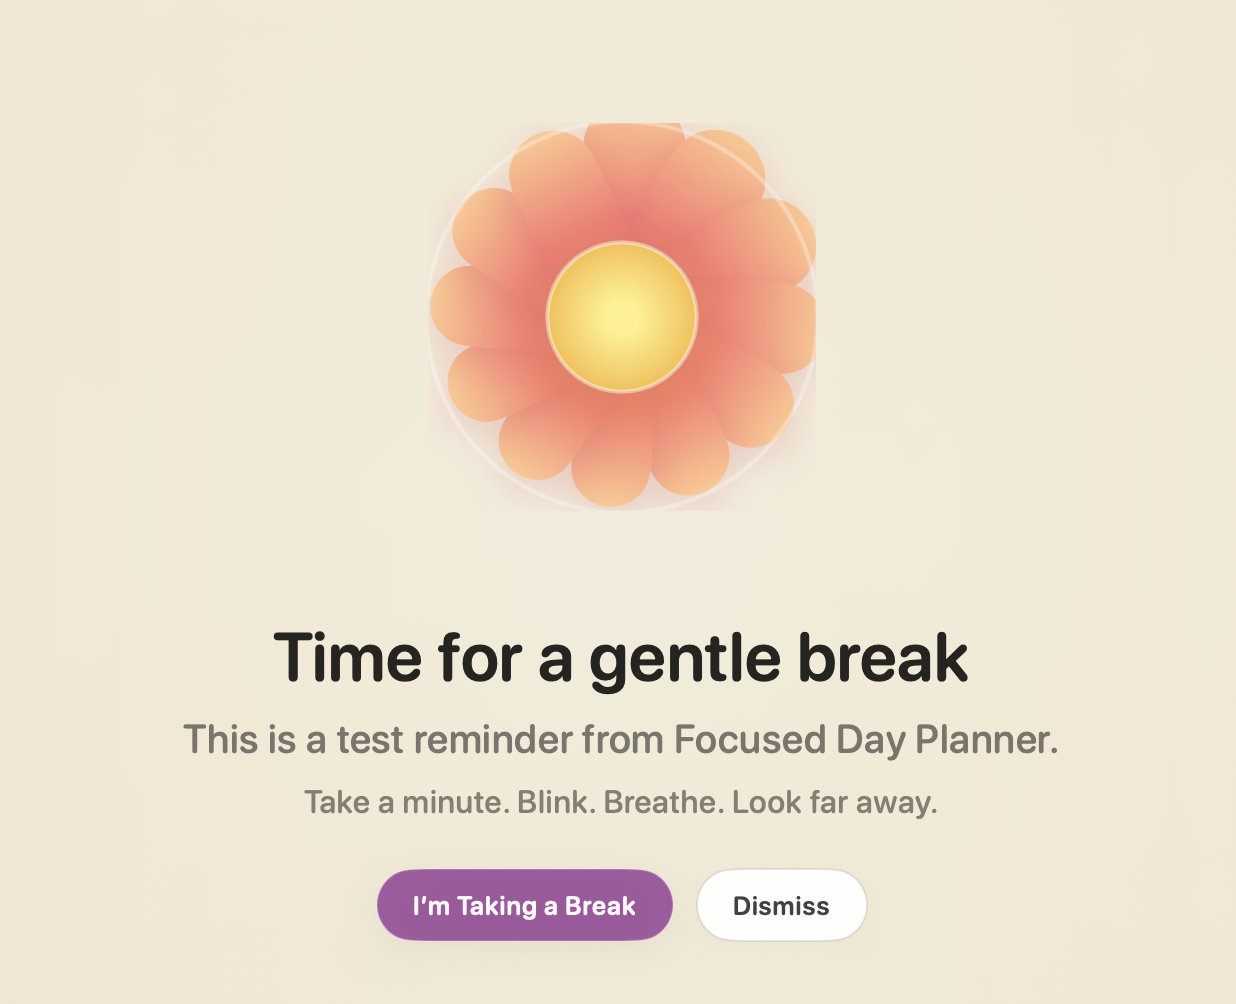
Task: Click the I'm Taking a Break button
Action: tap(524, 905)
